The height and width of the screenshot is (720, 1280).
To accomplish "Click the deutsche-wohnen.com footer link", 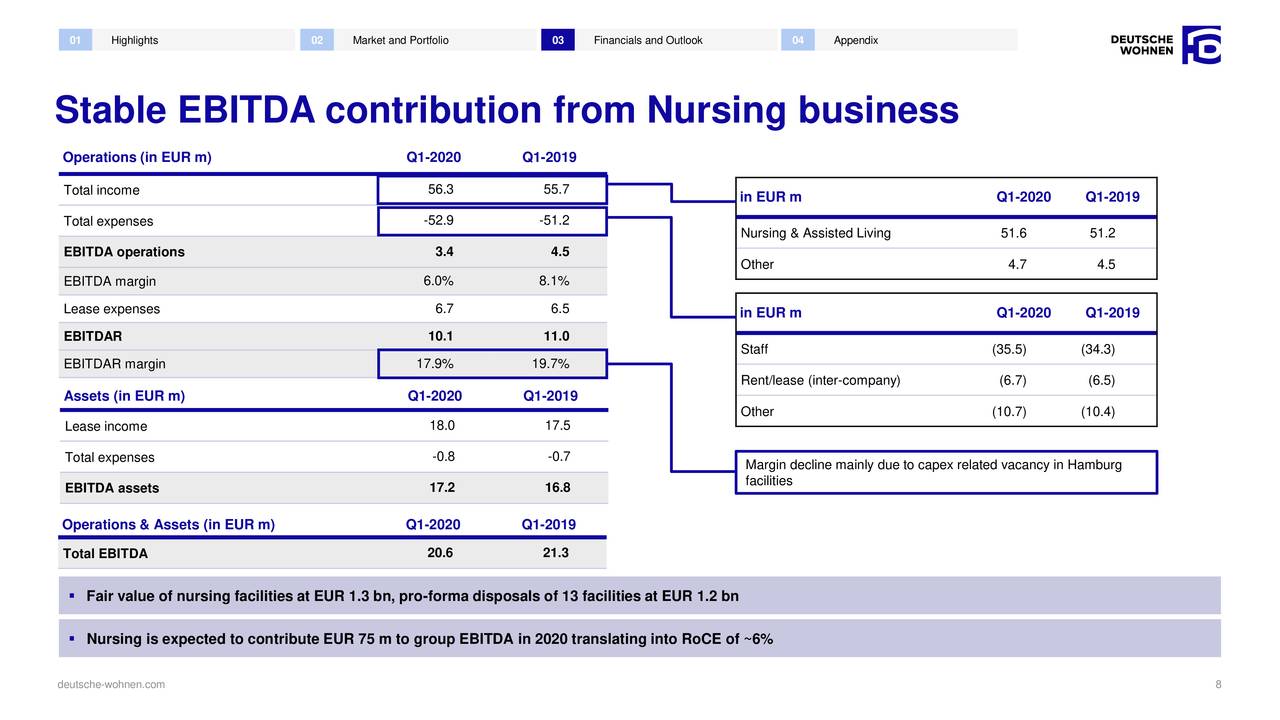I will tap(112, 684).
